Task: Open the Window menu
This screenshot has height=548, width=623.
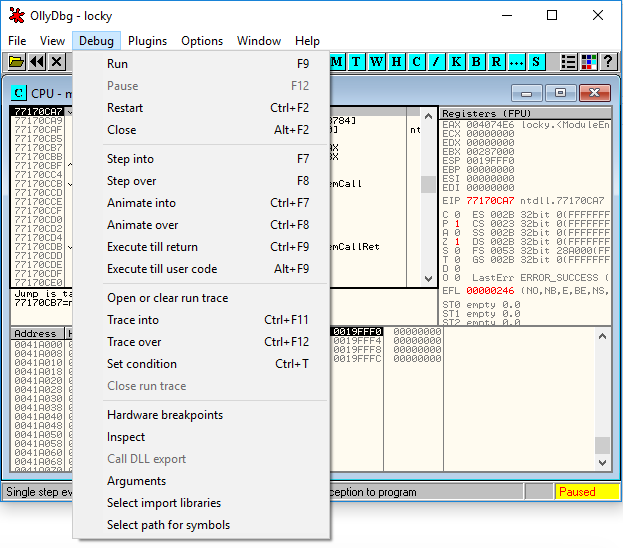Action: (x=259, y=41)
